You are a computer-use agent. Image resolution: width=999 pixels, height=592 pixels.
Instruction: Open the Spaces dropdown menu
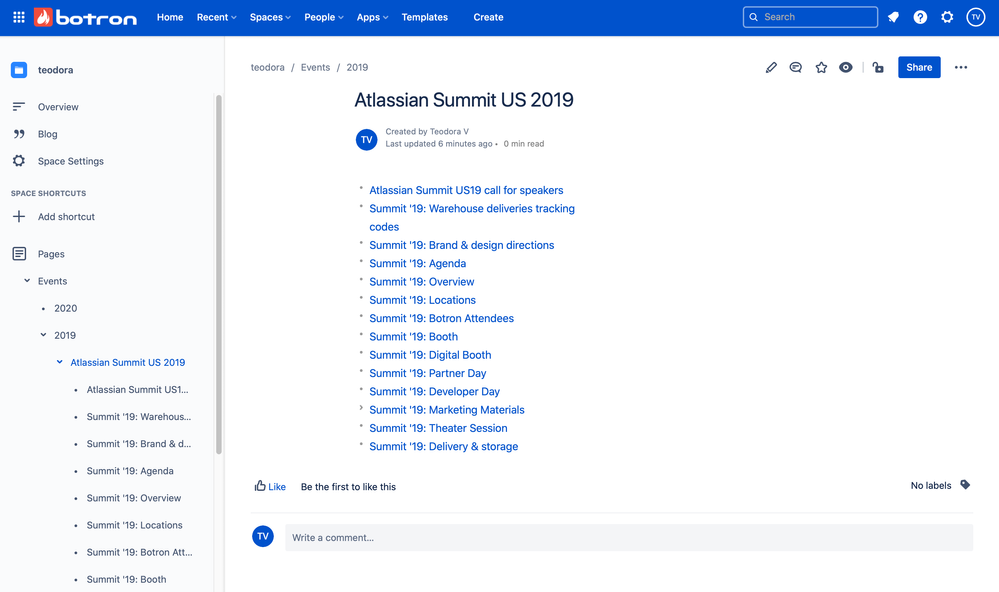point(270,17)
